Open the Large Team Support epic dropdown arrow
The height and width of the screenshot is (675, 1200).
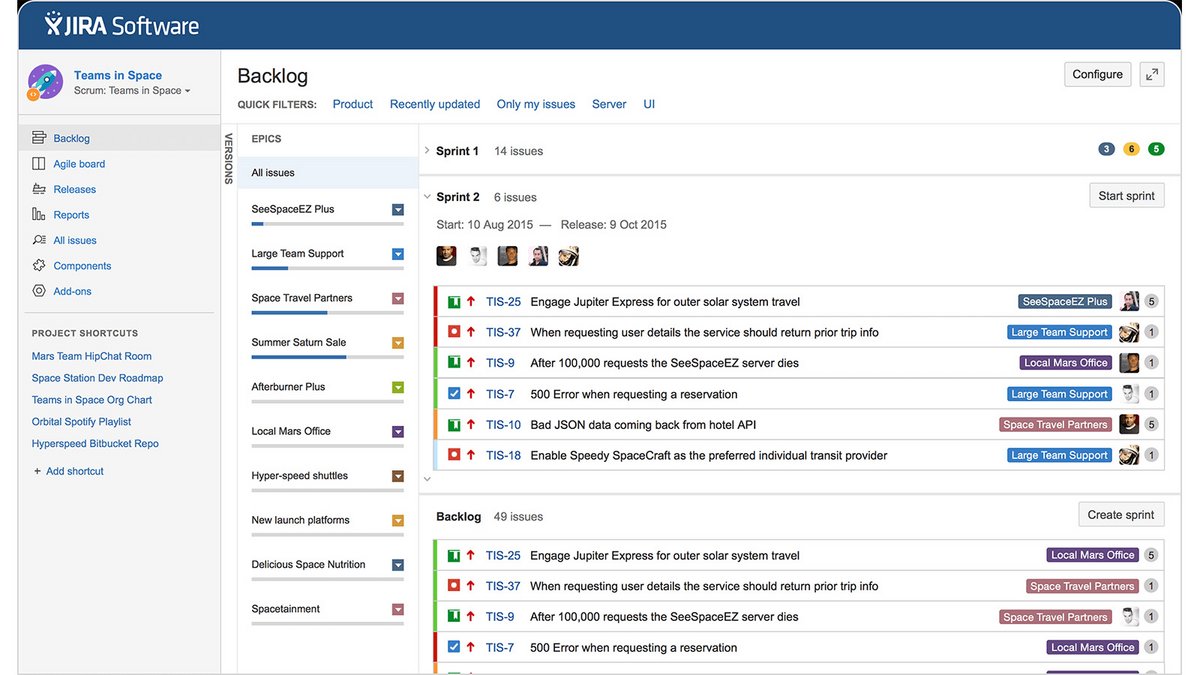[x=398, y=254]
